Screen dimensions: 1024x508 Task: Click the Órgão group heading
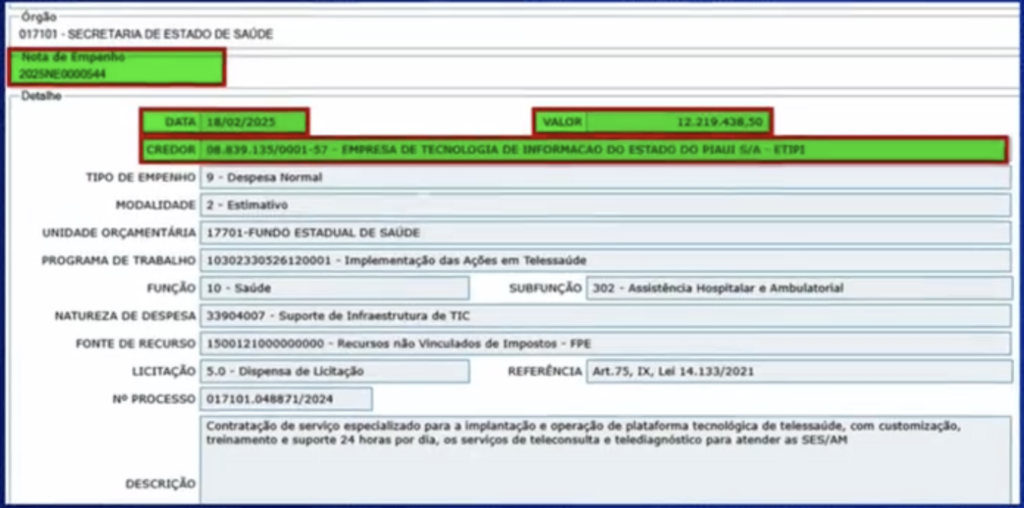click(38, 17)
